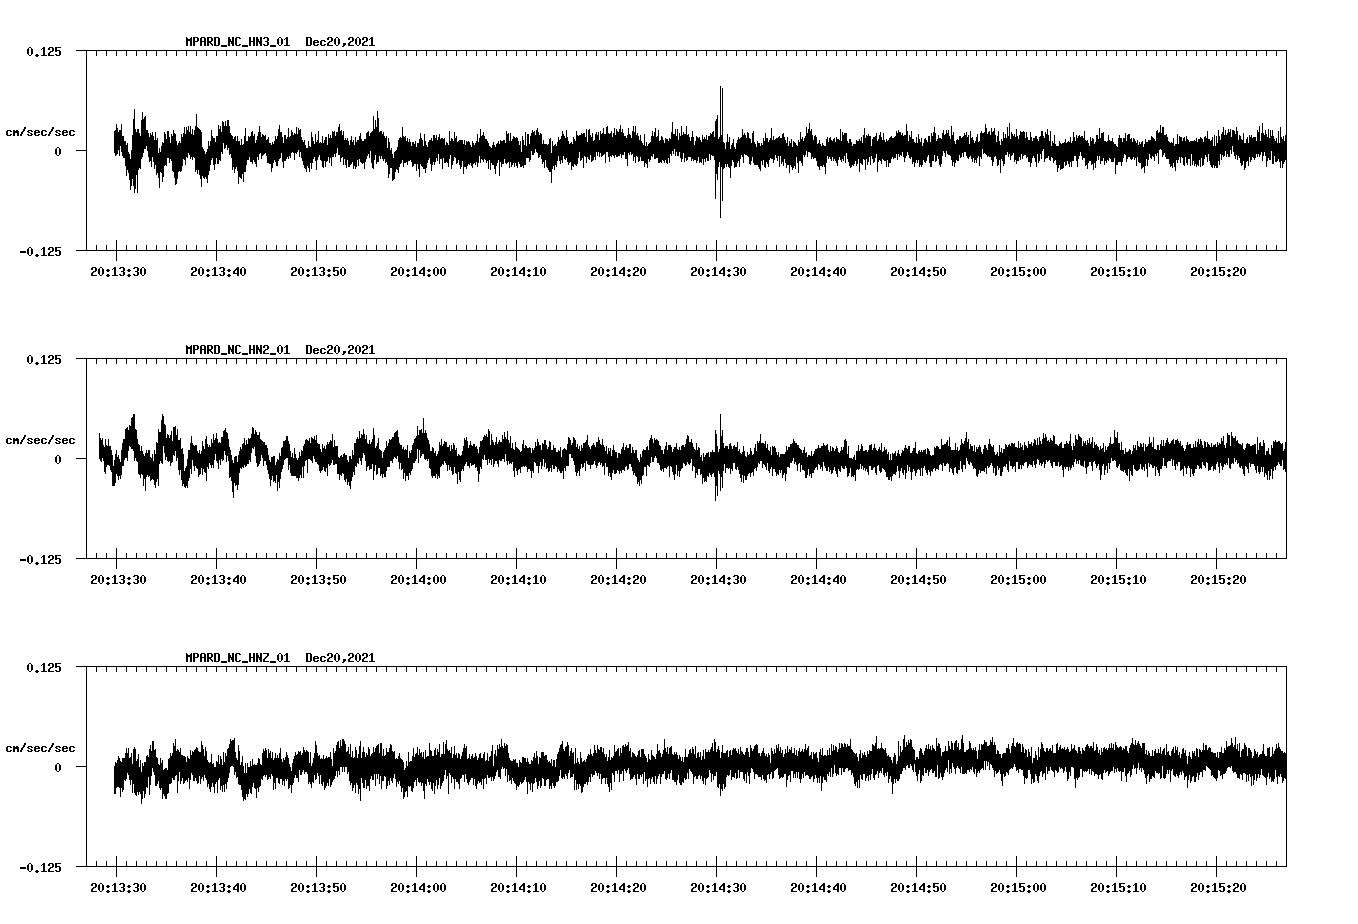This screenshot has height=924, width=1358.
Task: Click 20:15:00 time label on HN3 chart
Action: click(x=1018, y=271)
